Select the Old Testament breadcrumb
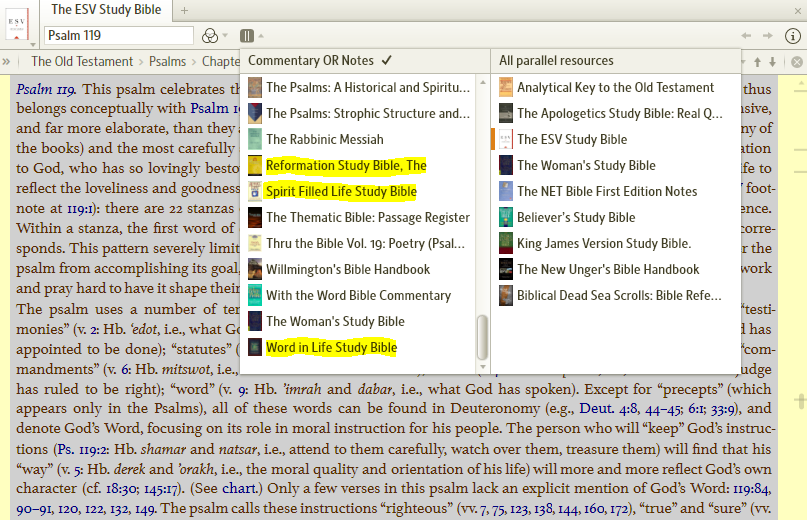Screen dimensions: 807x520 (82, 61)
